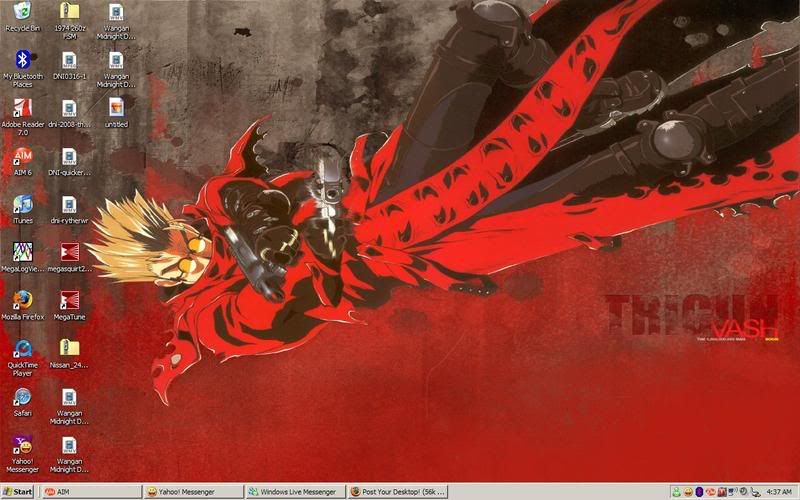Click the taskbar clock showing 4:37 AM
Image resolution: width=800 pixels, height=500 pixels.
pos(778,492)
